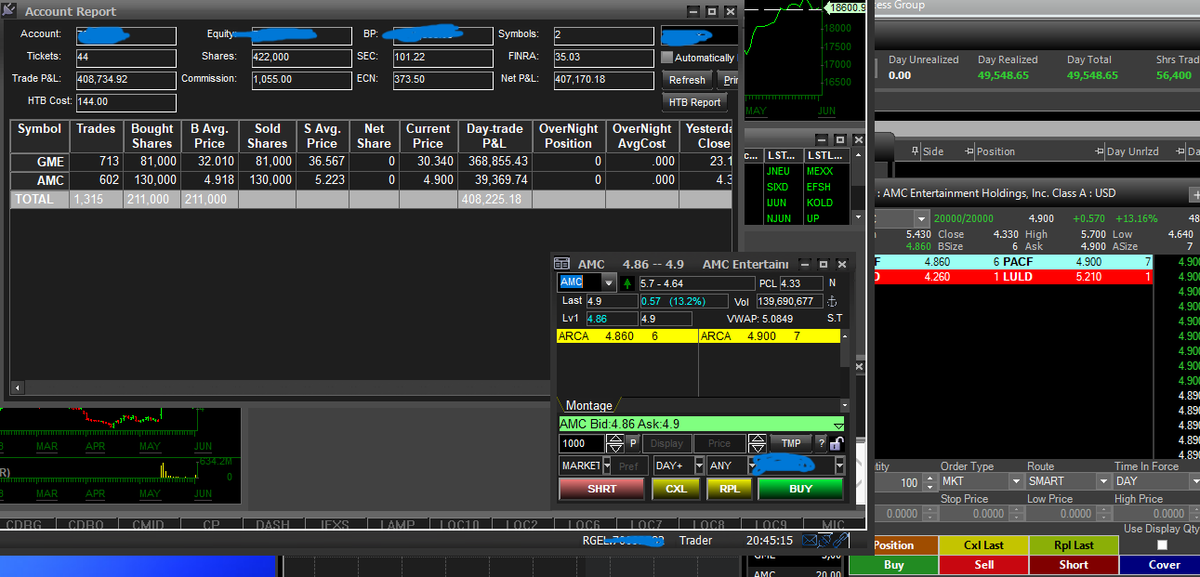
Task: Select the DASH tab
Action: pos(272,525)
